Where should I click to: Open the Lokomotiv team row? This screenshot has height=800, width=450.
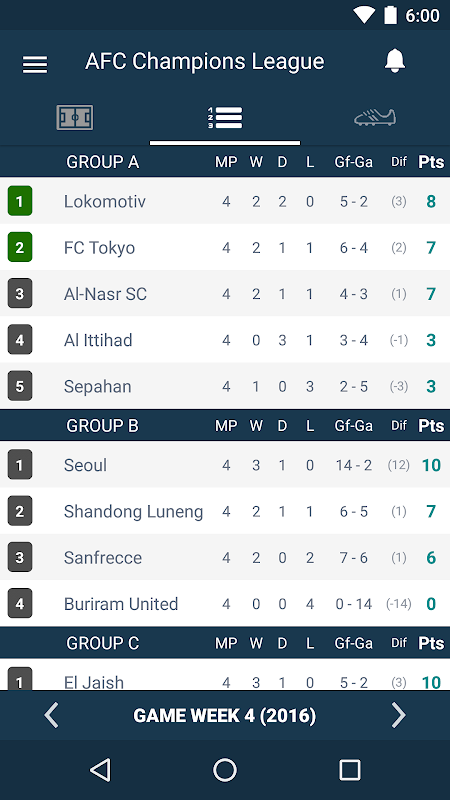225,201
